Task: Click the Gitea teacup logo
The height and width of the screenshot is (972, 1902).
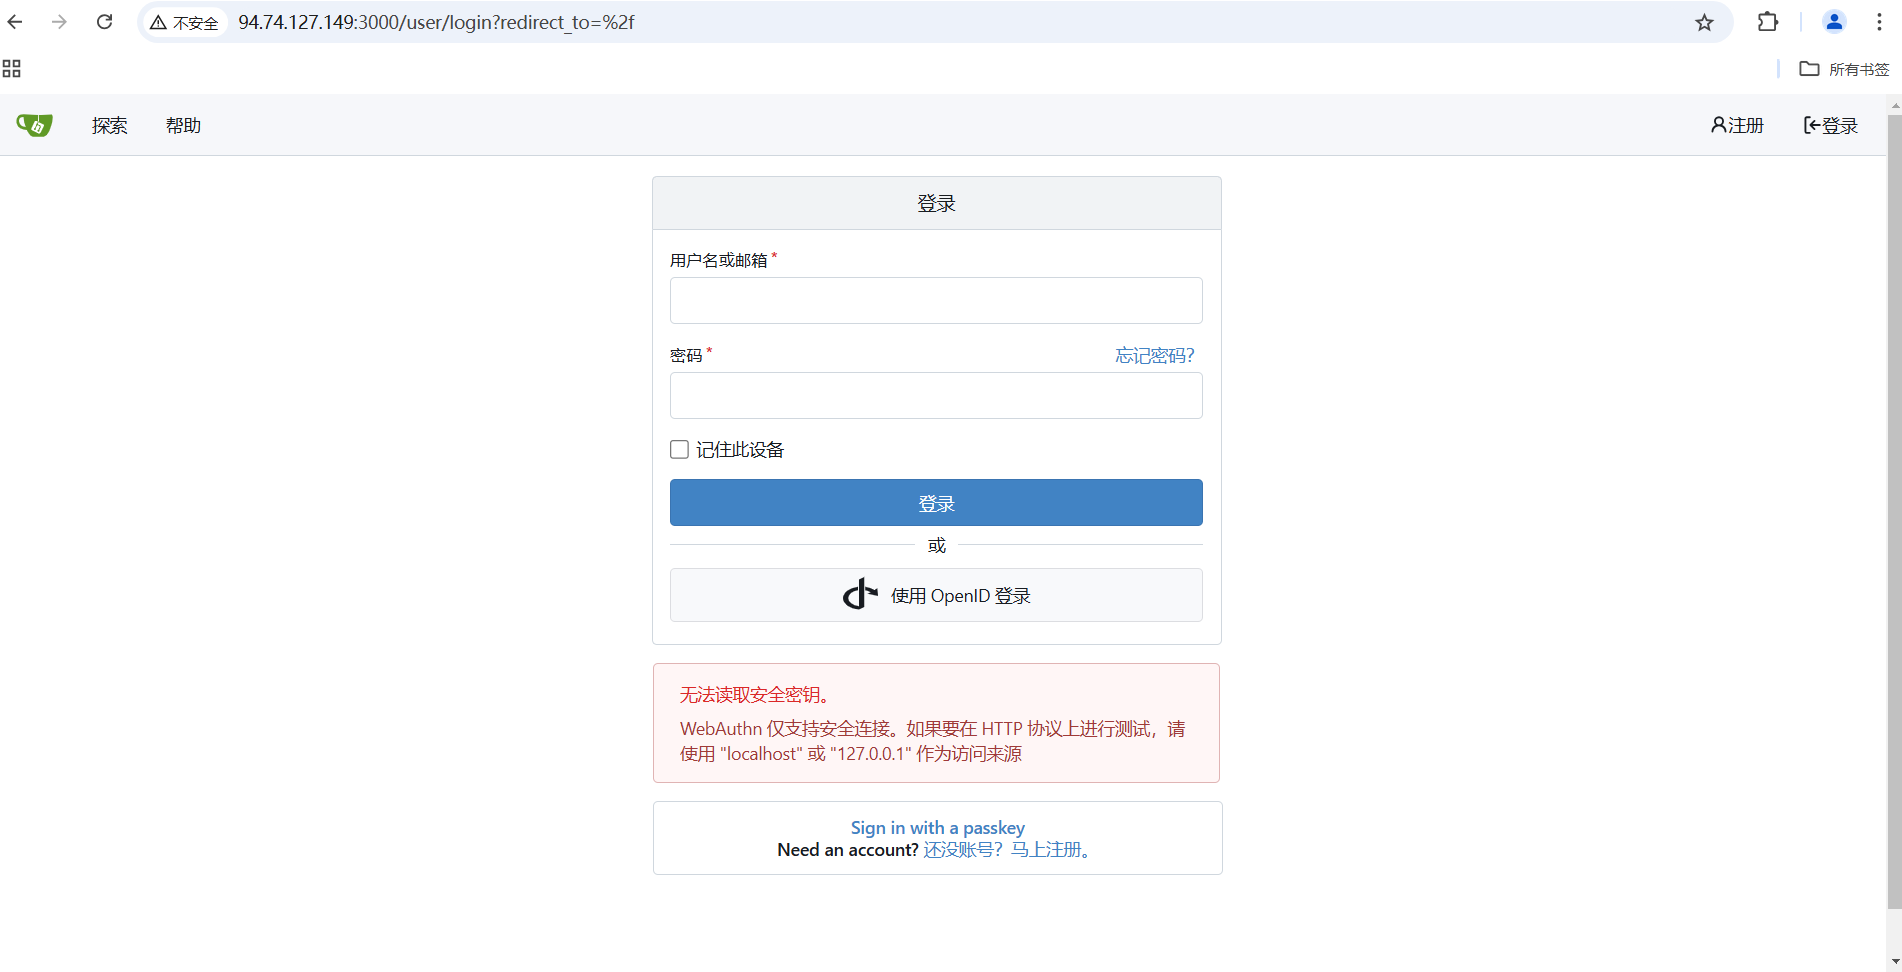Action: tap(34, 125)
